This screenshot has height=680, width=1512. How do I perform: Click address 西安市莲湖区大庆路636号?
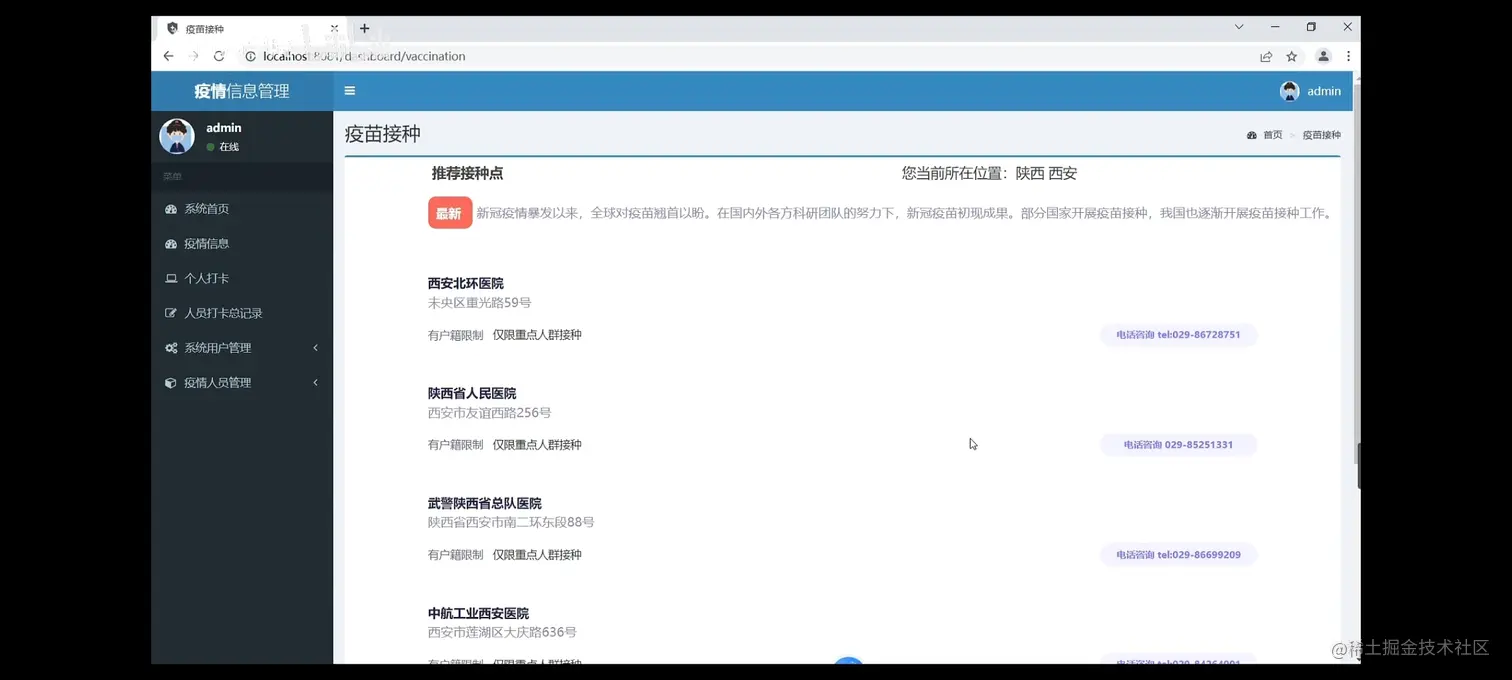tap(502, 633)
